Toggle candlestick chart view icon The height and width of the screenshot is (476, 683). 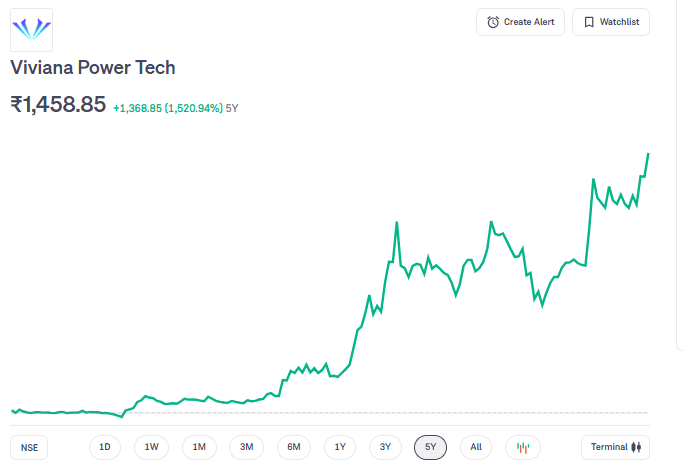[523, 447]
